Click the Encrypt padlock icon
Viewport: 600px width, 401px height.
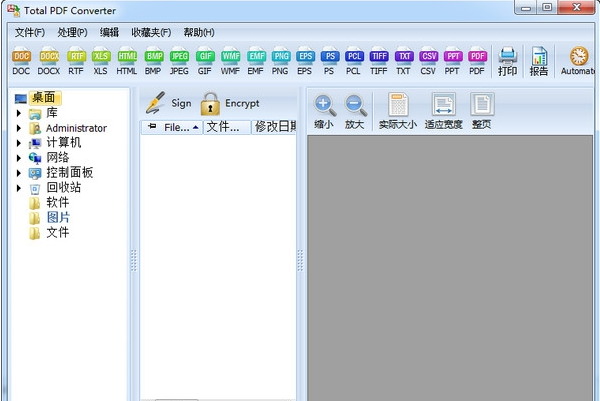210,103
